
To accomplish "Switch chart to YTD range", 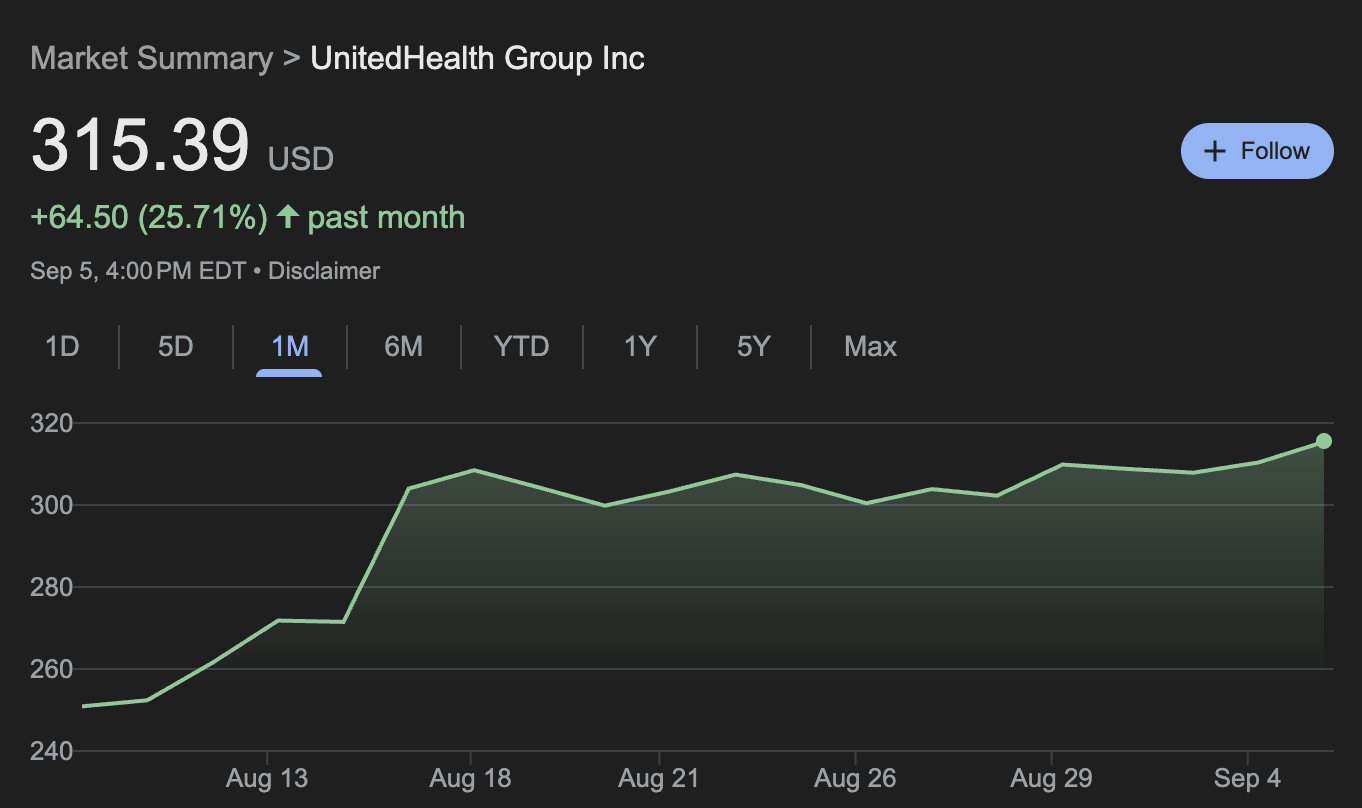I will coord(521,347).
